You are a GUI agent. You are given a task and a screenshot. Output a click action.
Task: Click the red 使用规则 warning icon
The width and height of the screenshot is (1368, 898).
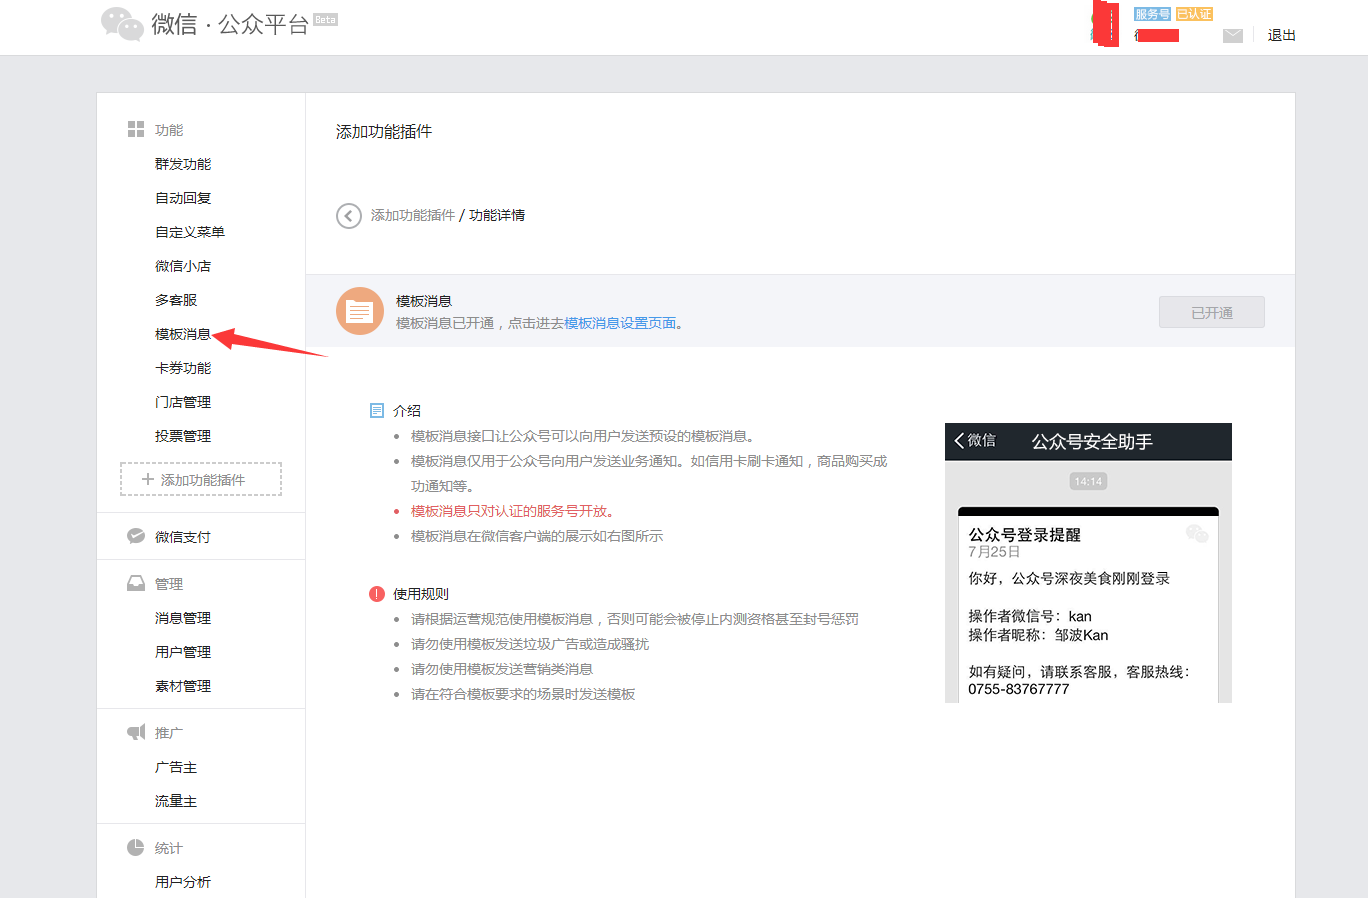(x=377, y=593)
